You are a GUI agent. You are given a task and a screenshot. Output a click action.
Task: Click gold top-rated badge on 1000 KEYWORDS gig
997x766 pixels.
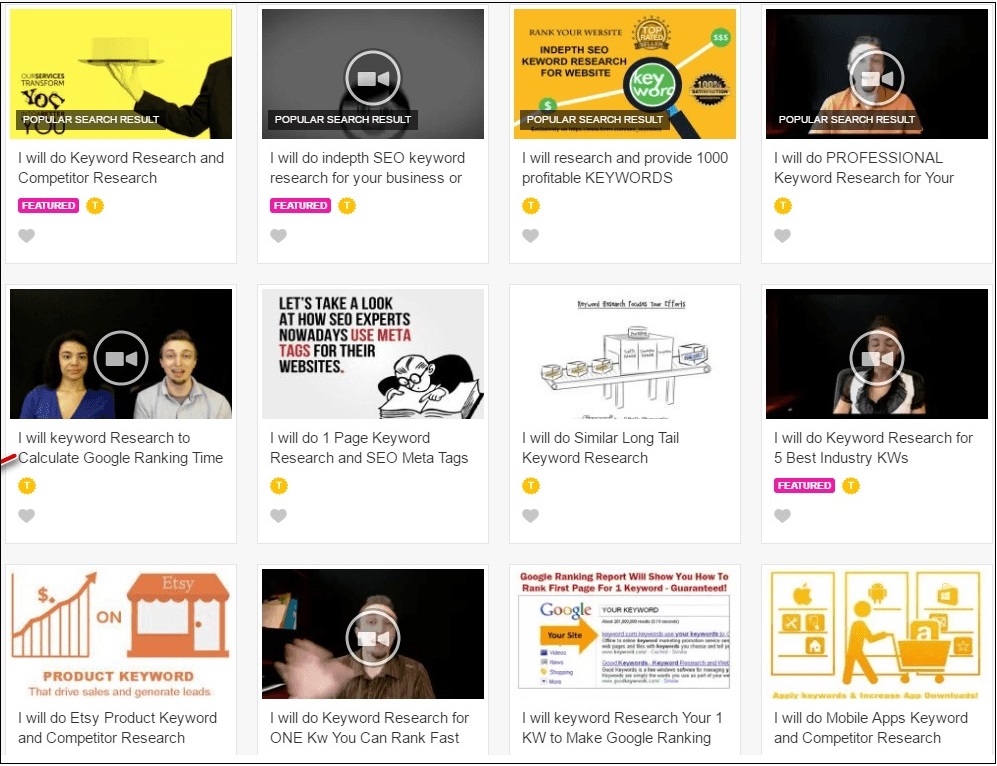[531, 206]
